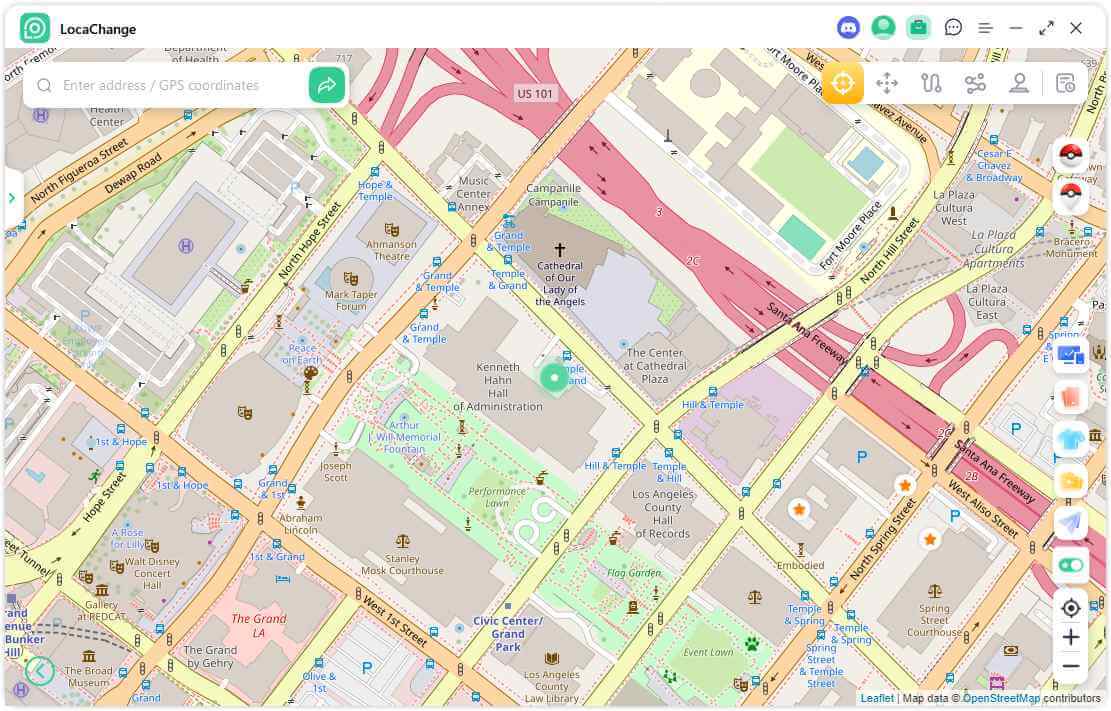Click the red cards icon in sidebar
This screenshot has height=711, width=1111.
pyautogui.click(x=1071, y=398)
